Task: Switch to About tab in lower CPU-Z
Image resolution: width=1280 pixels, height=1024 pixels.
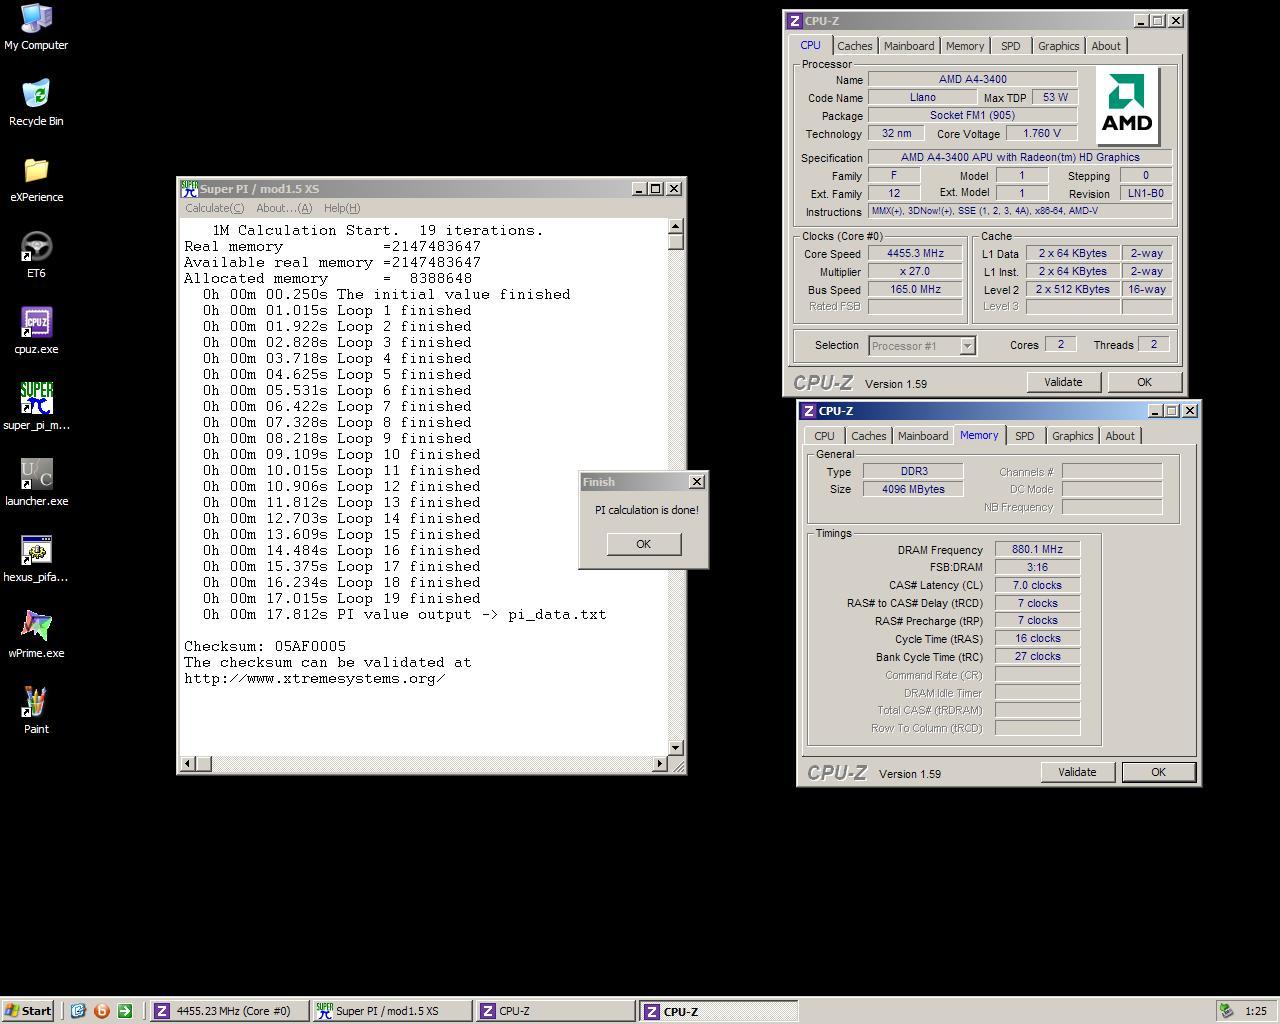Action: click(x=1120, y=436)
